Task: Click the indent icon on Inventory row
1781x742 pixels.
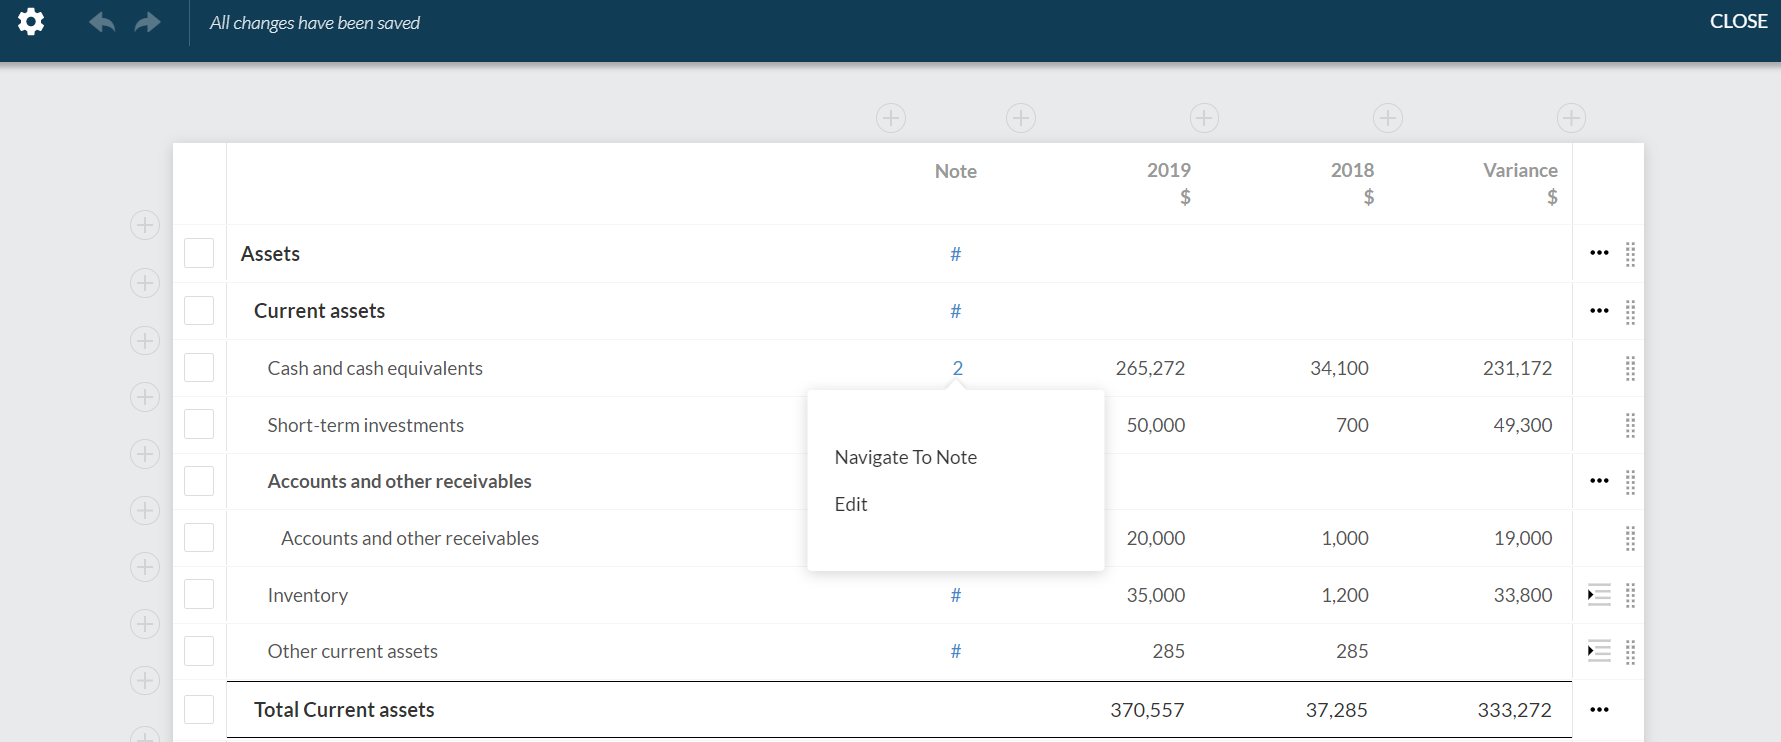Action: click(x=1599, y=596)
